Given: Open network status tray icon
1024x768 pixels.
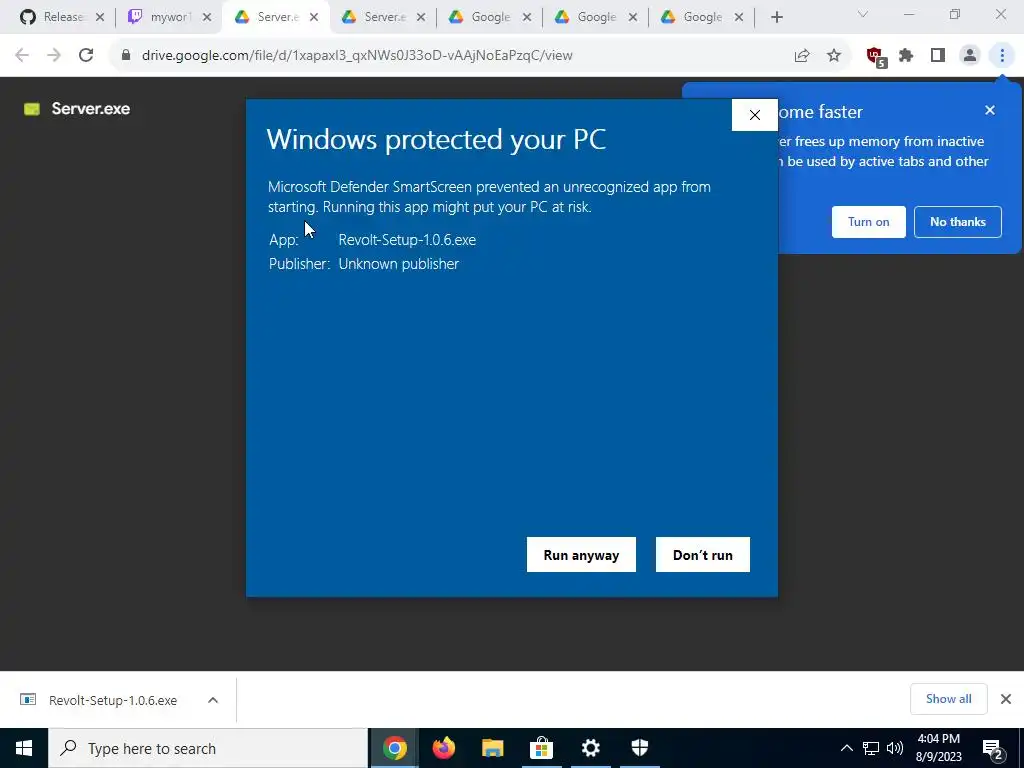Looking at the screenshot, I should coord(871,748).
